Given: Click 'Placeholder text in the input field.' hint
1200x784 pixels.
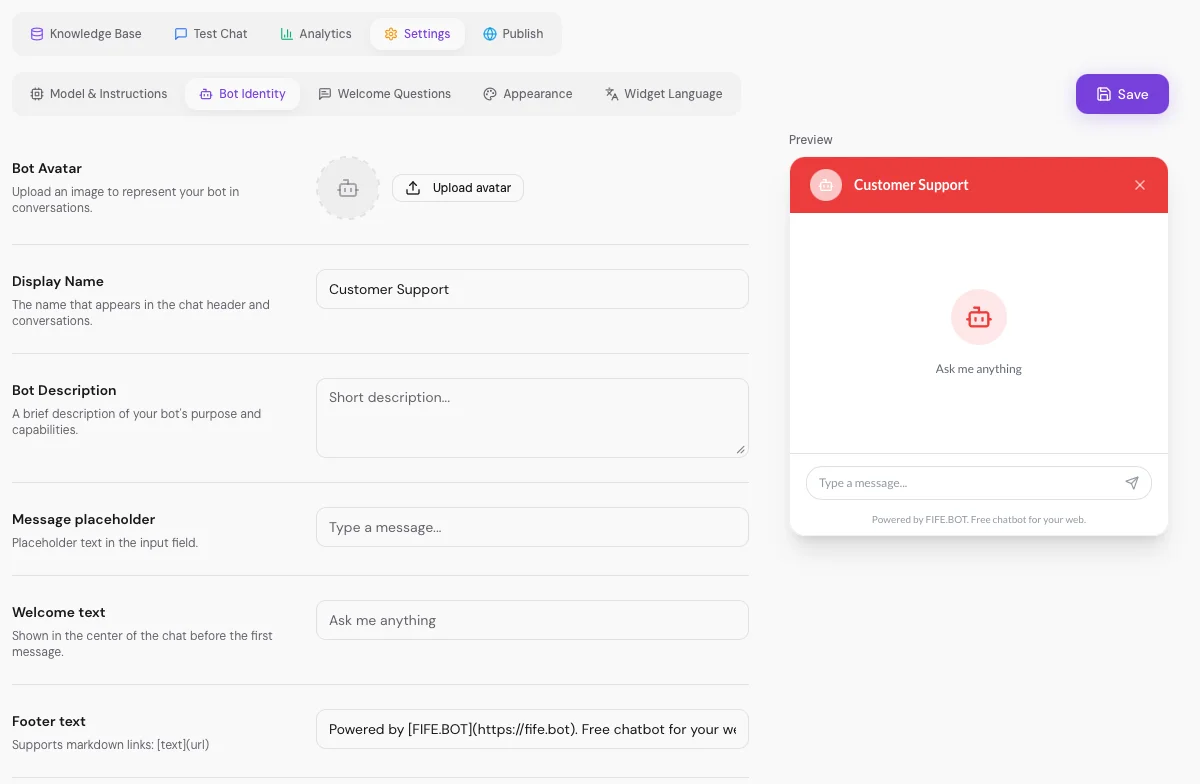Looking at the screenshot, I should click(105, 543).
